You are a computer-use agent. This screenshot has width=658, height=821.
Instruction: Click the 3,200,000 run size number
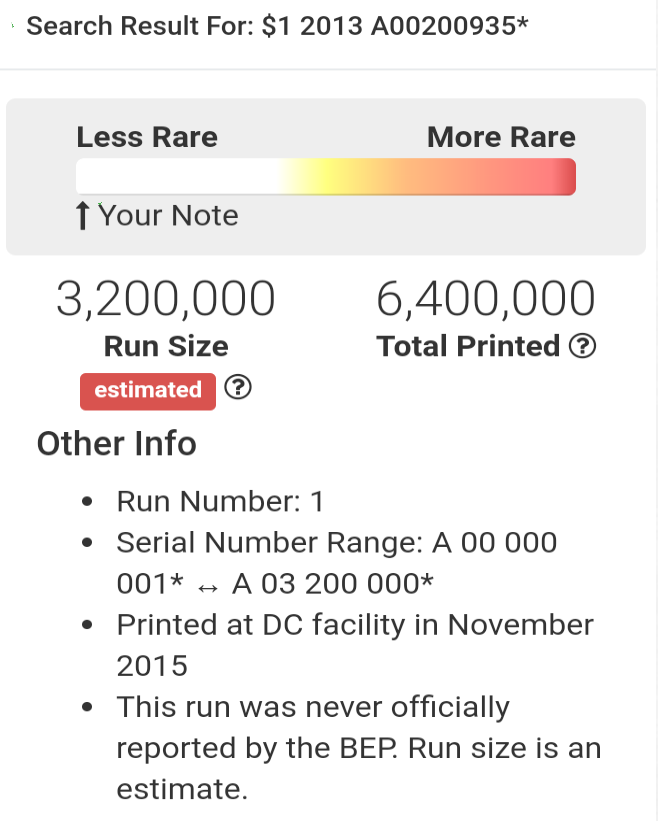pyautogui.click(x=165, y=299)
